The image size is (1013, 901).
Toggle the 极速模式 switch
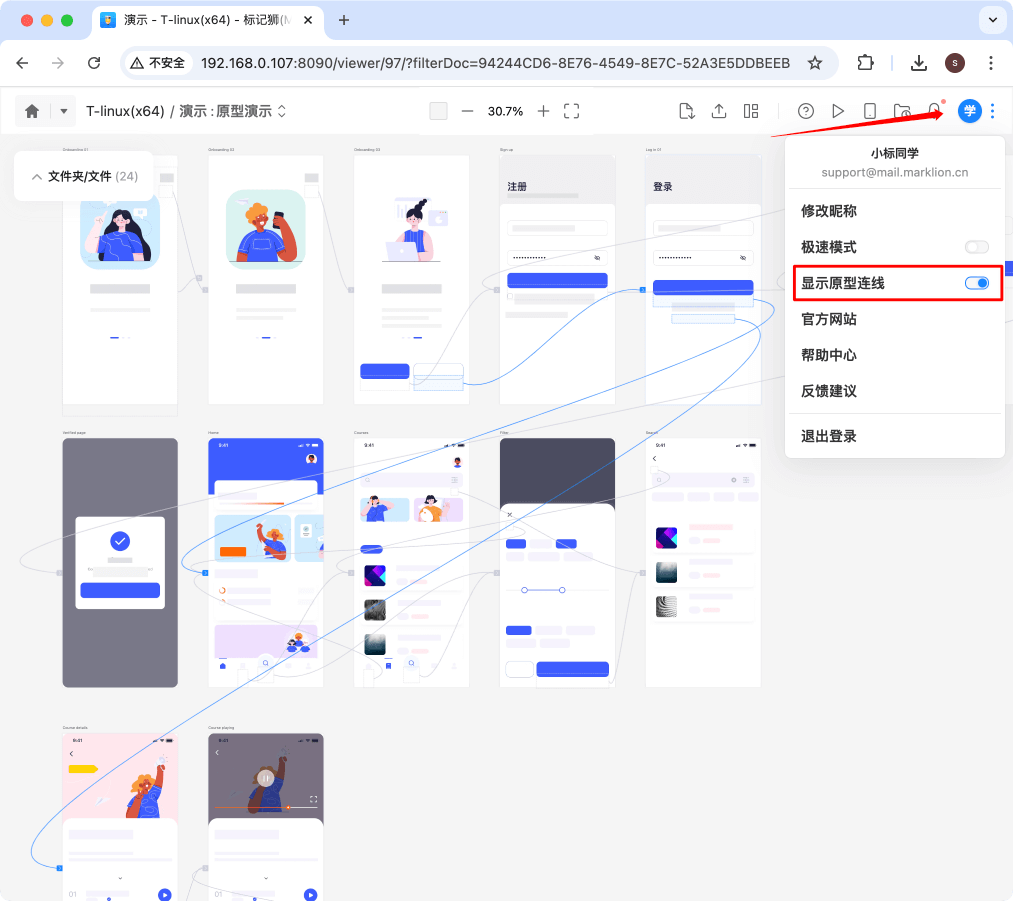tap(976, 247)
